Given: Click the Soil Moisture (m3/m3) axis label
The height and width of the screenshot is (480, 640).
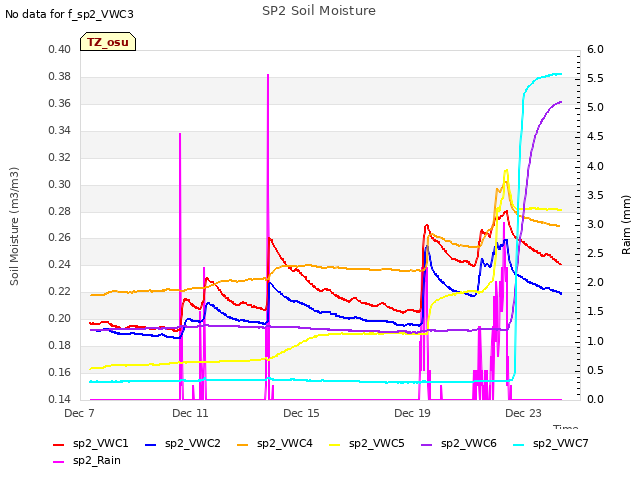Looking at the screenshot, I should pos(14,226).
